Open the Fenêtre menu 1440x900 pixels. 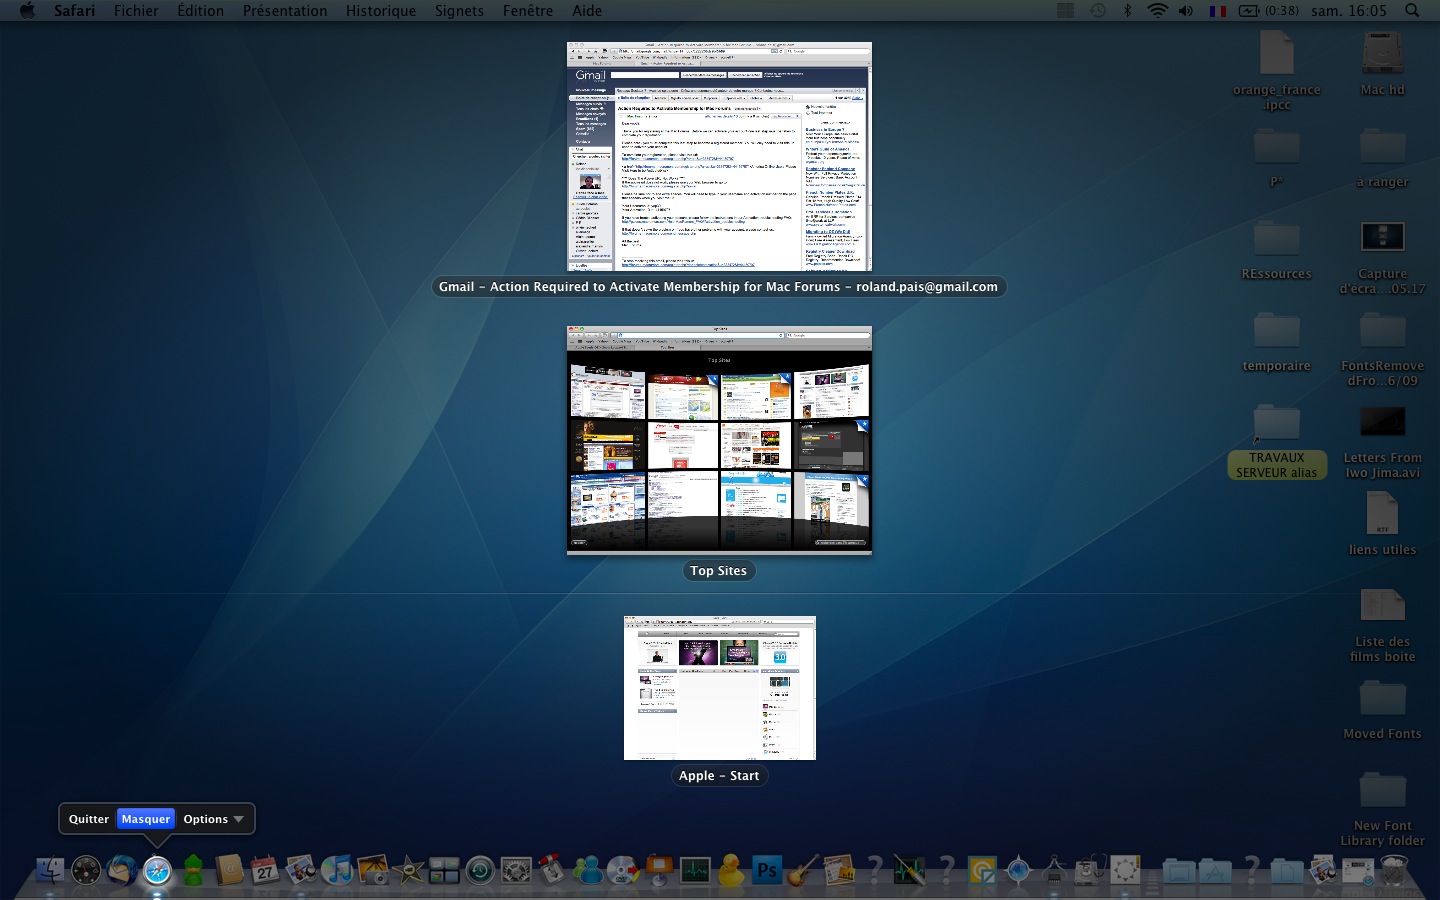(528, 10)
